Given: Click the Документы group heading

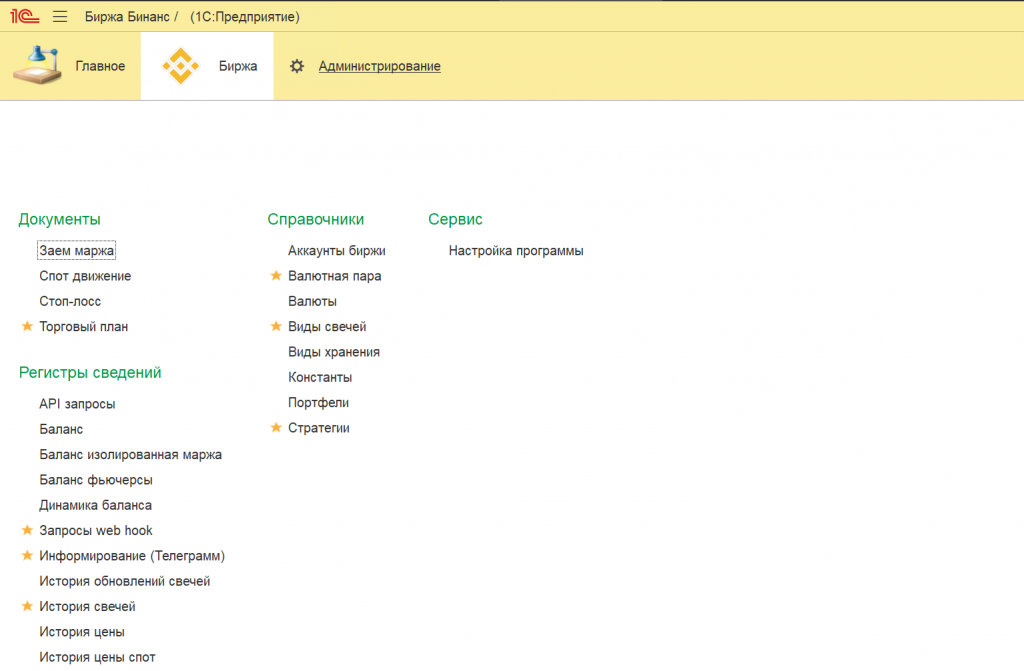Looking at the screenshot, I should point(59,220).
